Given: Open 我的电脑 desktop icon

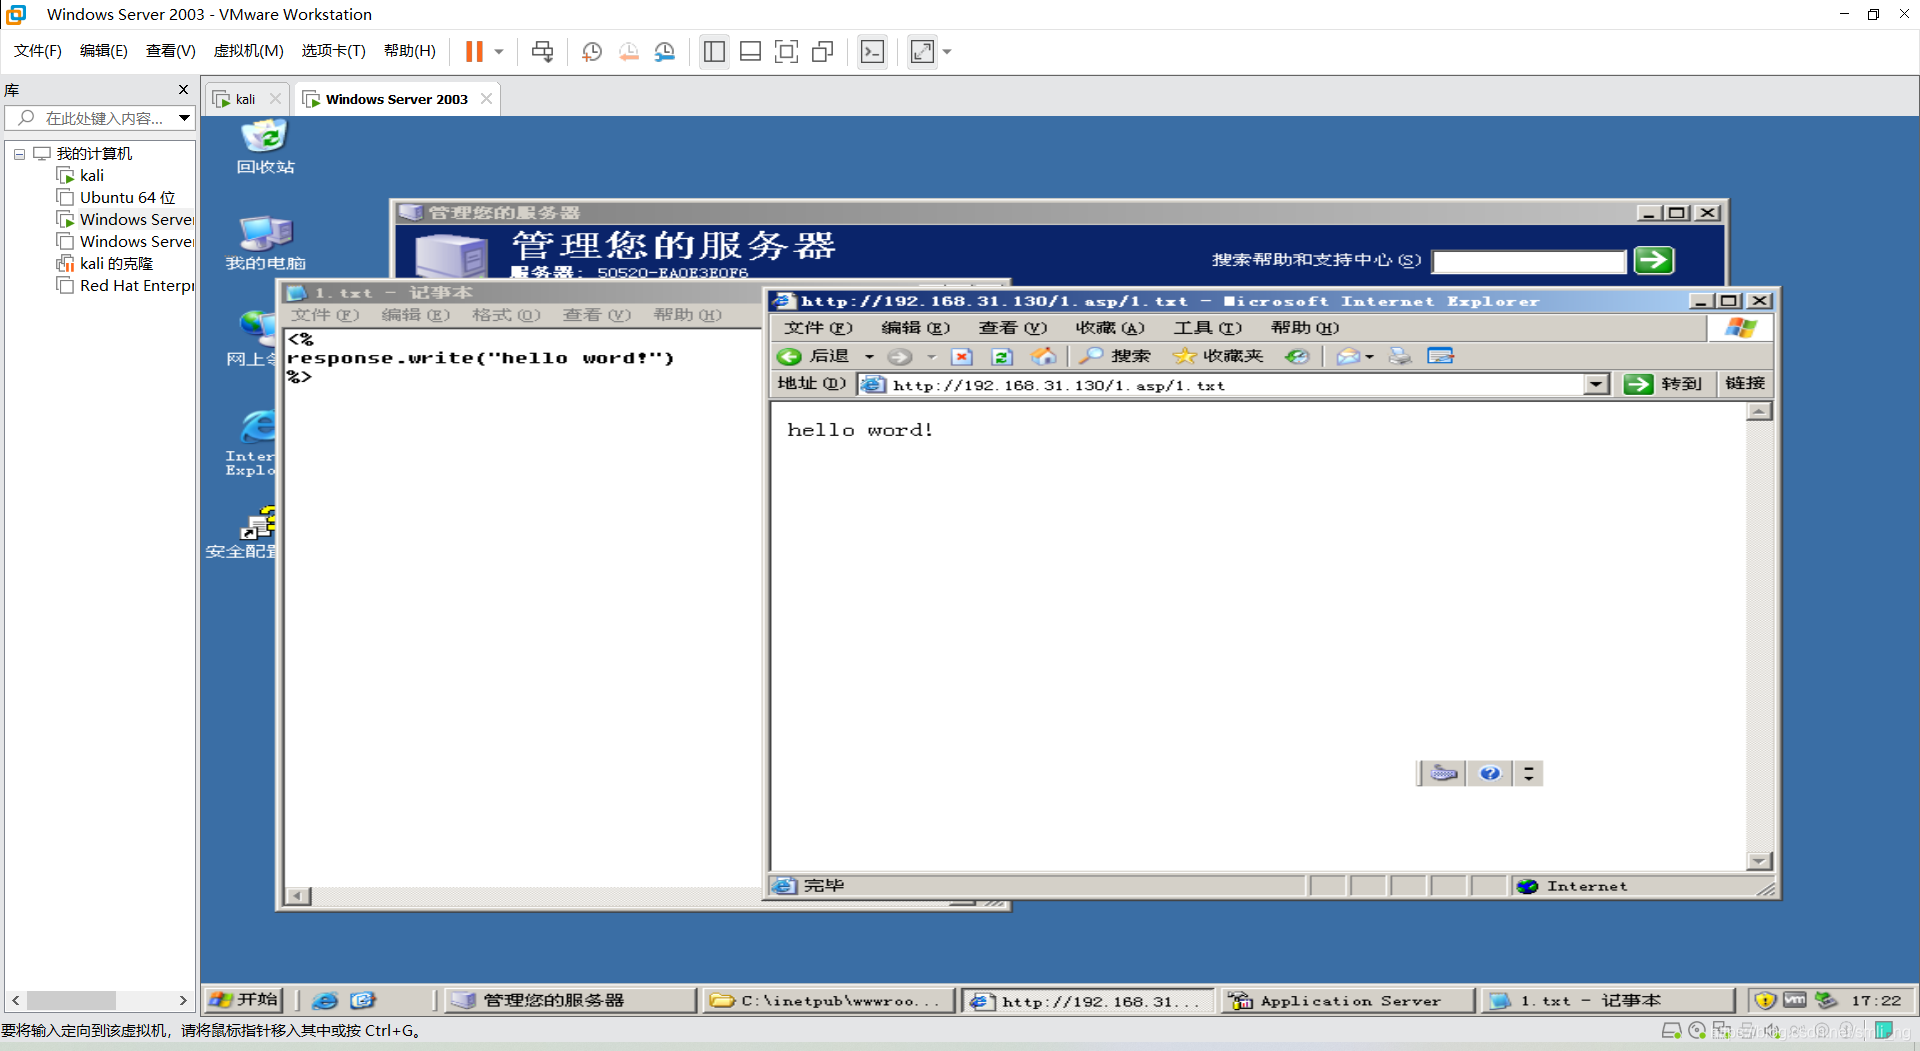Looking at the screenshot, I should point(265,243).
